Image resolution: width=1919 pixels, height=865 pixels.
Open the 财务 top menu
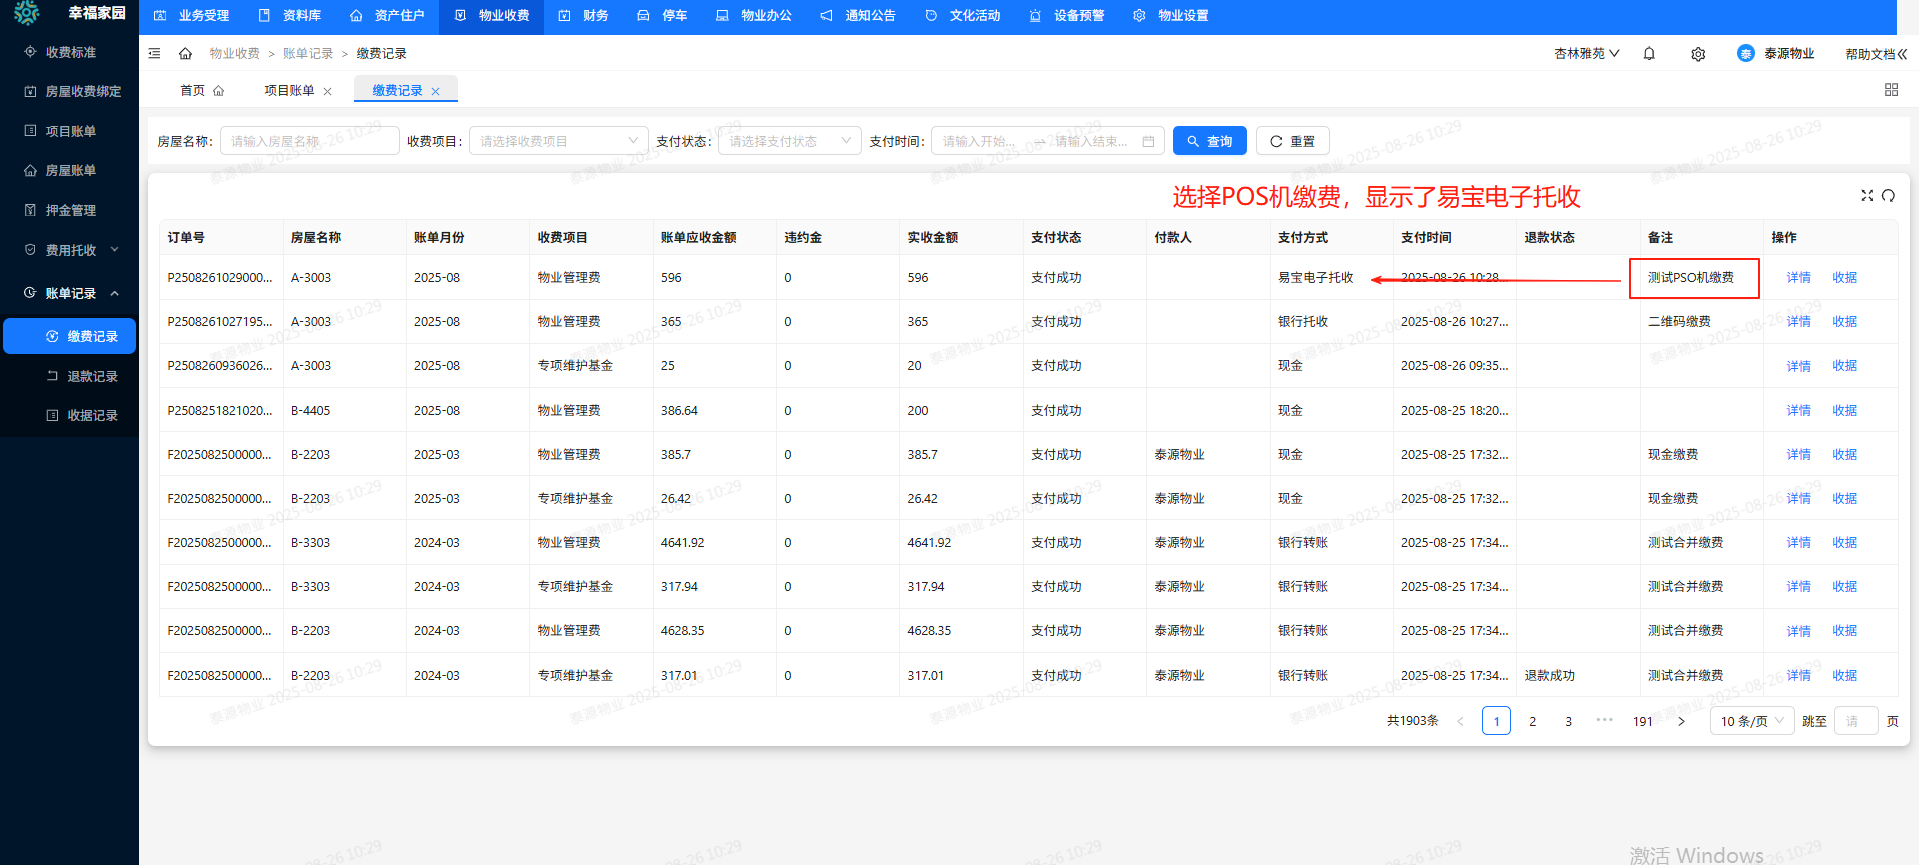tap(584, 16)
